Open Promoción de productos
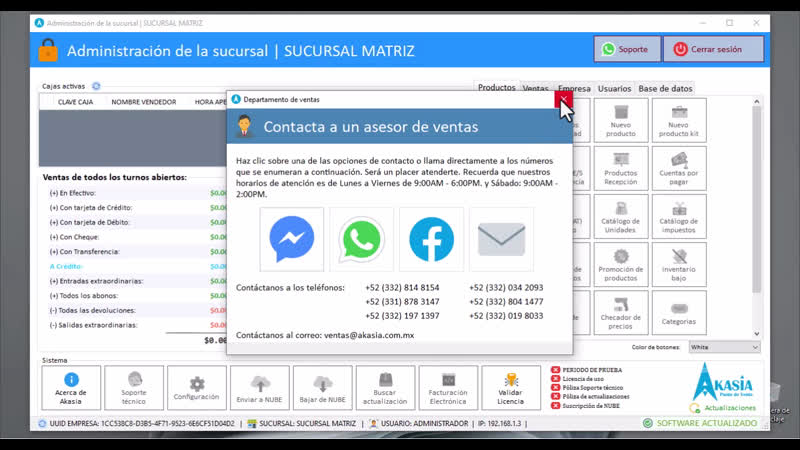Screen dimensions: 800x450 [621, 264]
